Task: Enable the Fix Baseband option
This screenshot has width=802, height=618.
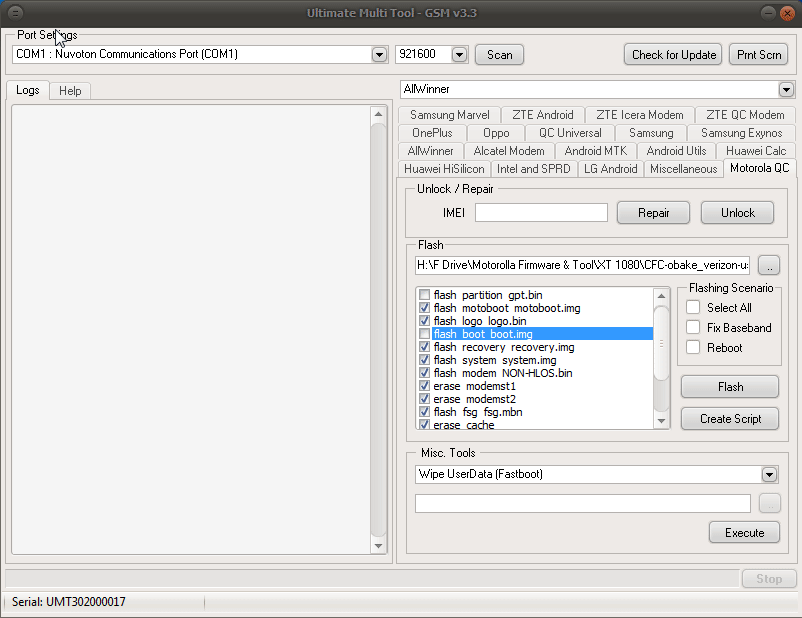Action: click(x=693, y=327)
